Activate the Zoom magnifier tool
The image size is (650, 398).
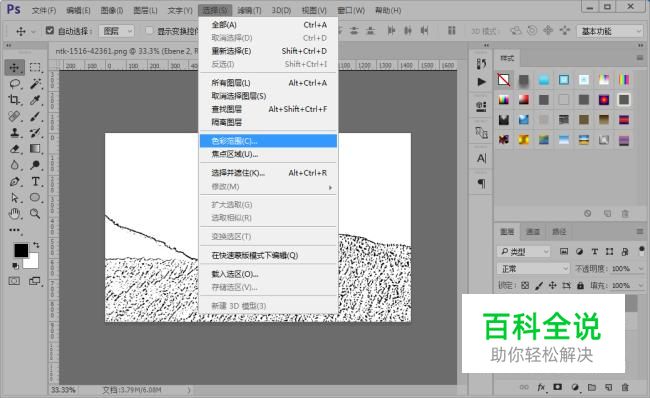(x=35, y=214)
